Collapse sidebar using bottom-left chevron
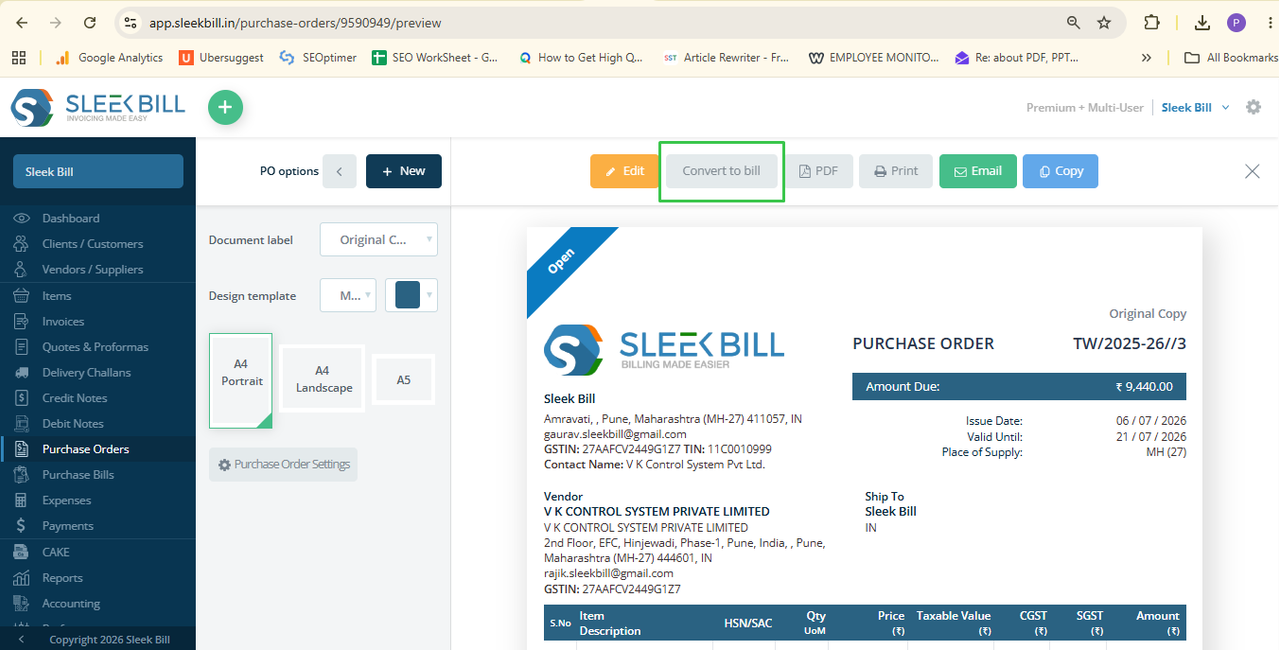1279x650 pixels. click(x=21, y=639)
